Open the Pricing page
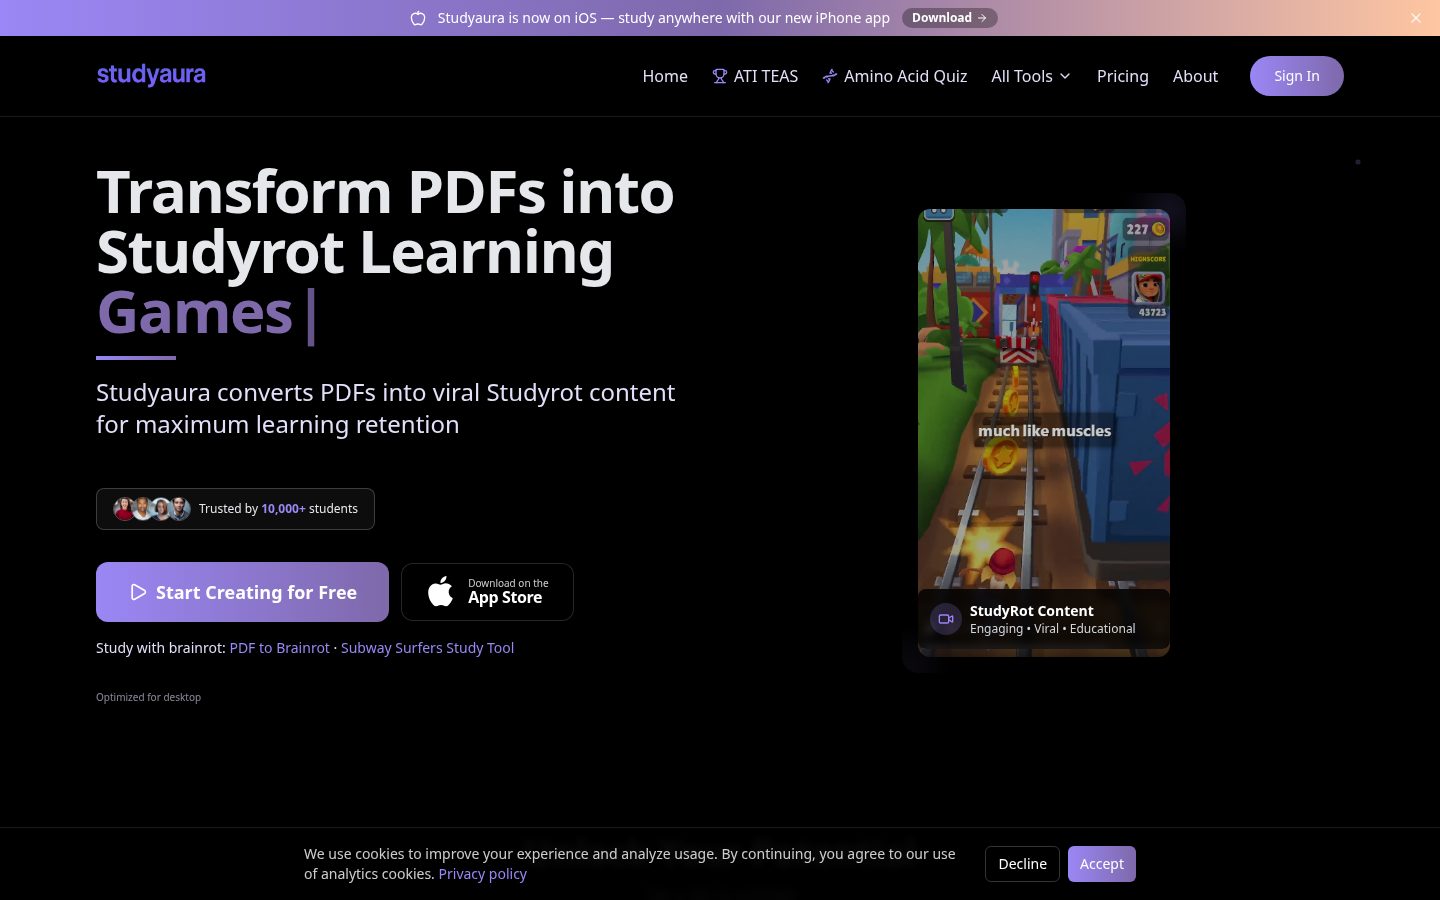 [x=1122, y=76]
